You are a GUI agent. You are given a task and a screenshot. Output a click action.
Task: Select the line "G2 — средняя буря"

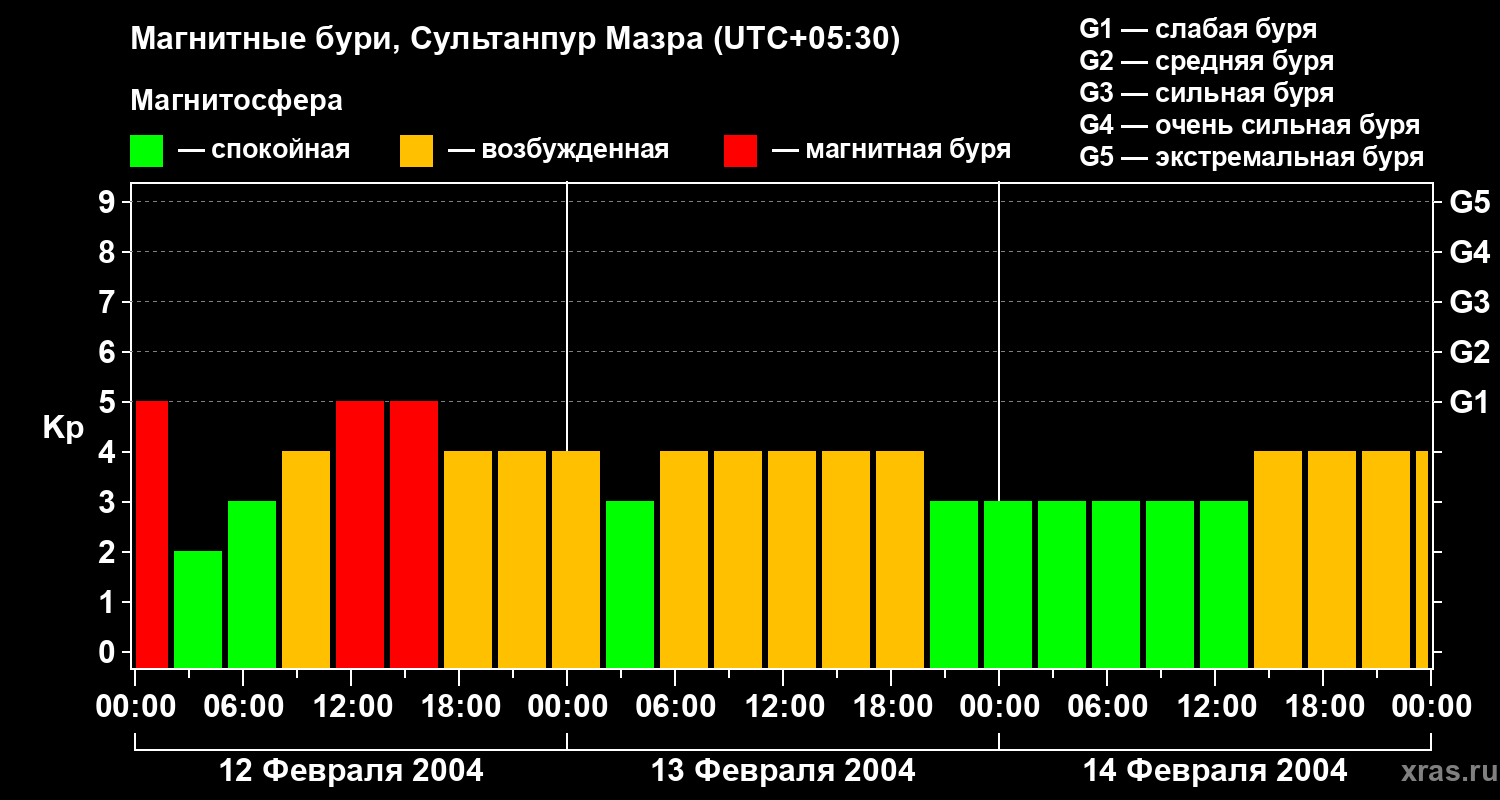(1207, 61)
